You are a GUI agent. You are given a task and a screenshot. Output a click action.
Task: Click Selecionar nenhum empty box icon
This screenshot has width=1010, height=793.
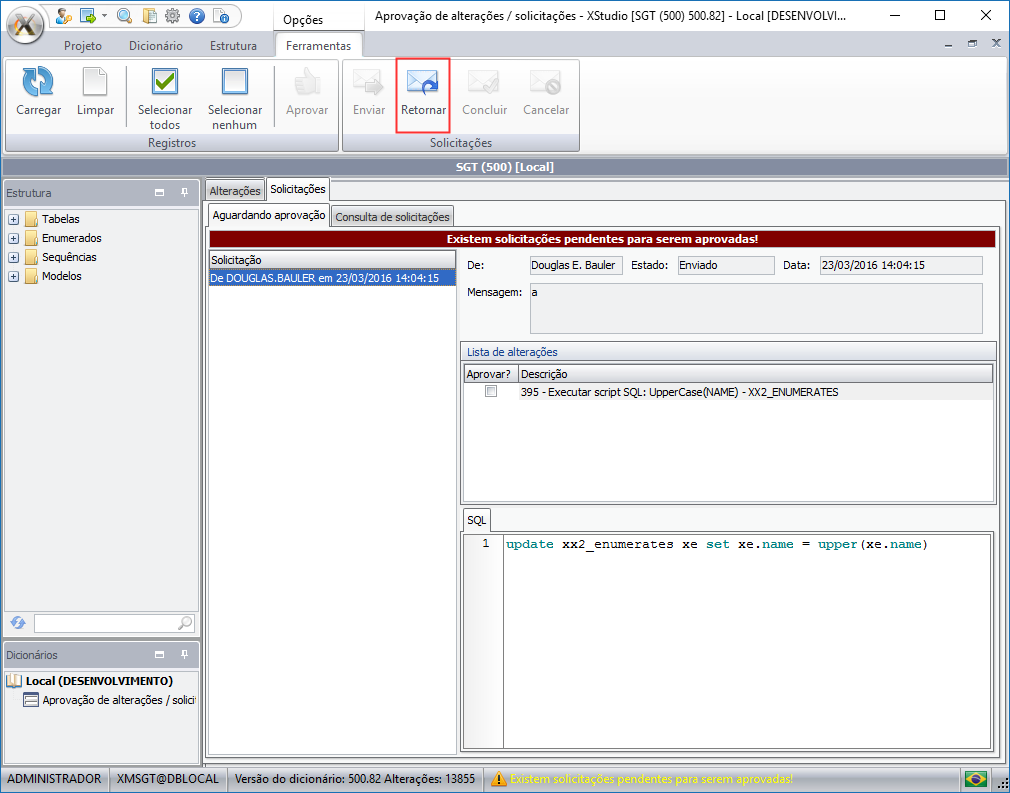234,97
